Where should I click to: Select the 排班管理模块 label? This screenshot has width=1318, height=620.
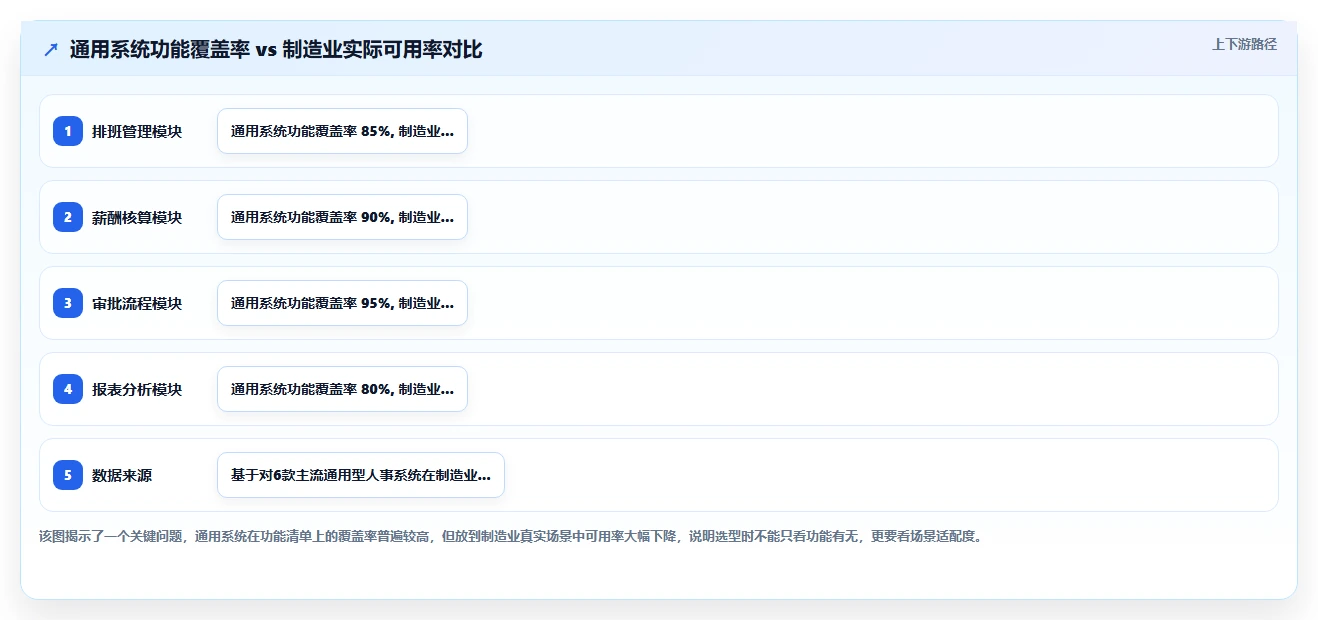137,131
